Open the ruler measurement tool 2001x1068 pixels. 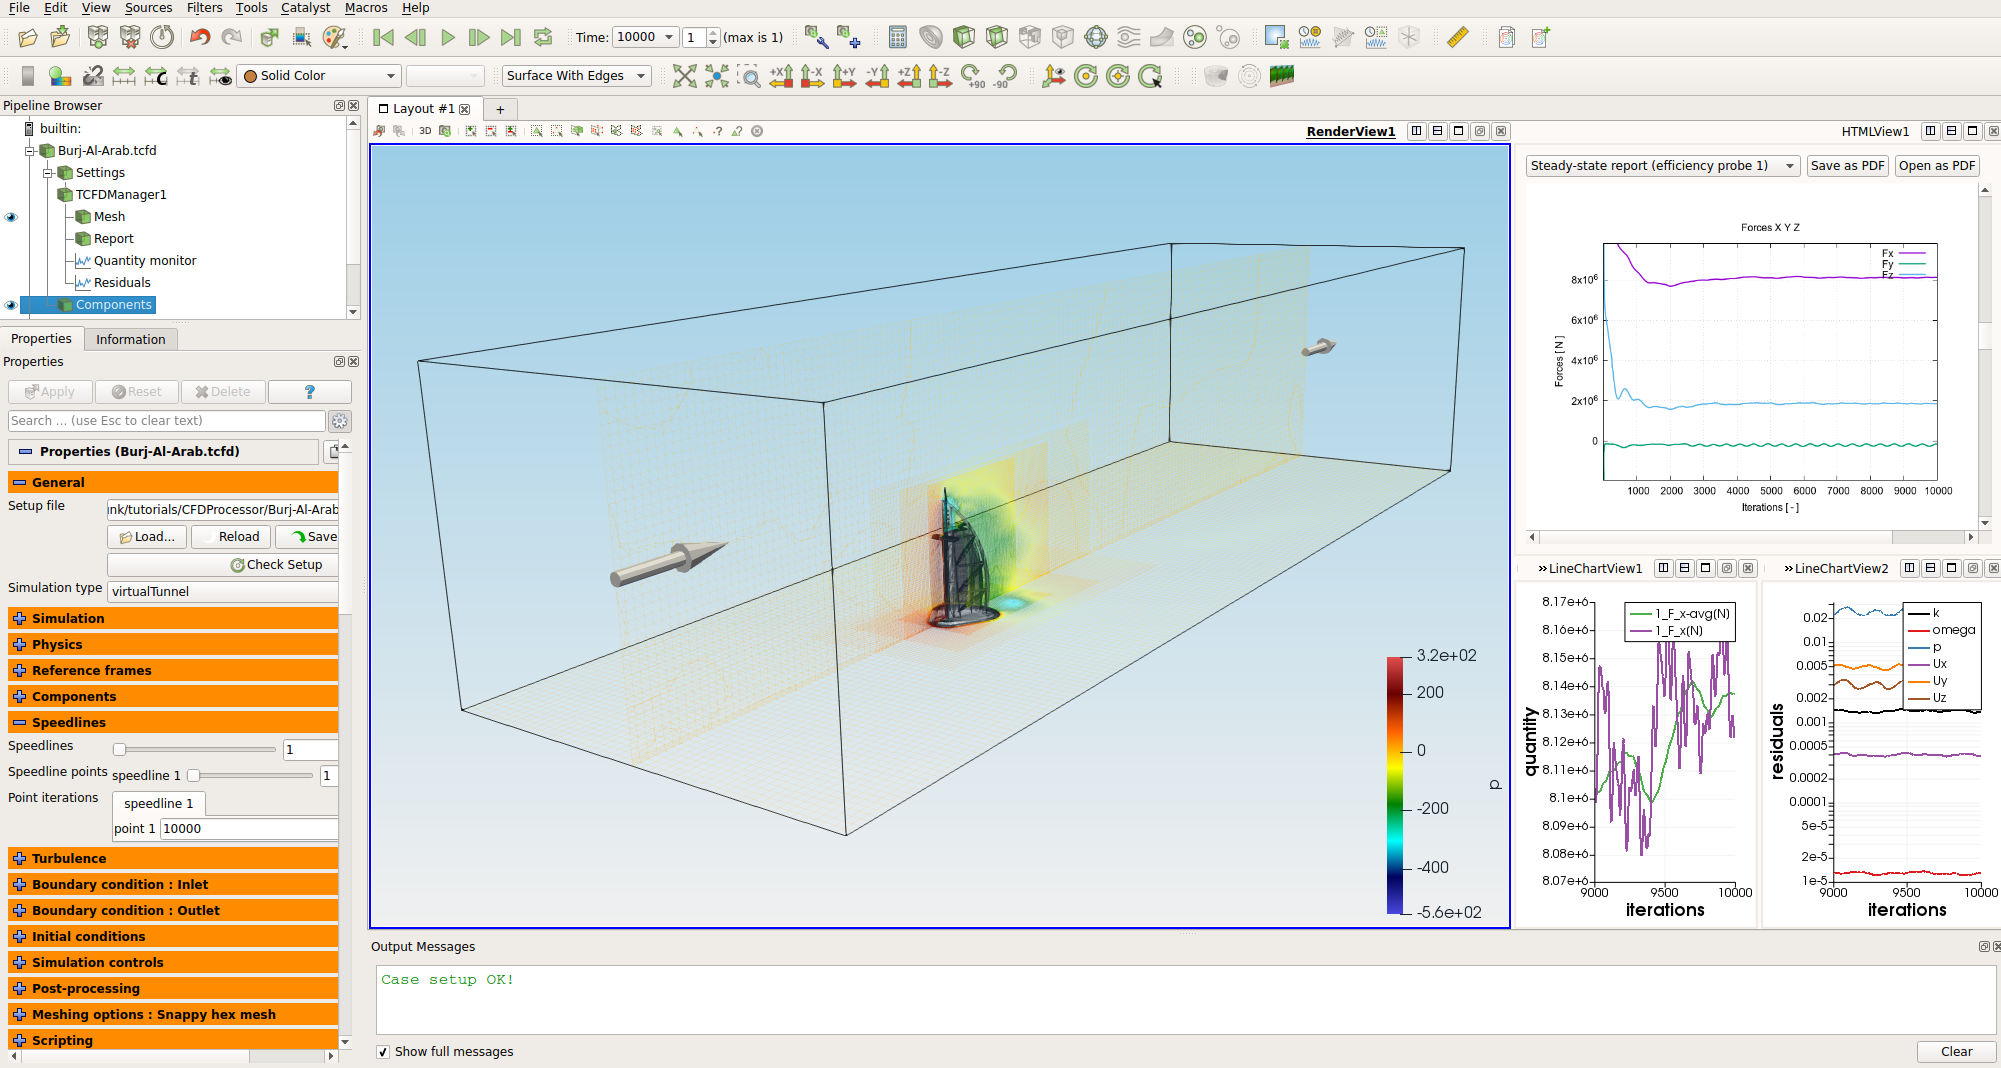click(x=1457, y=38)
